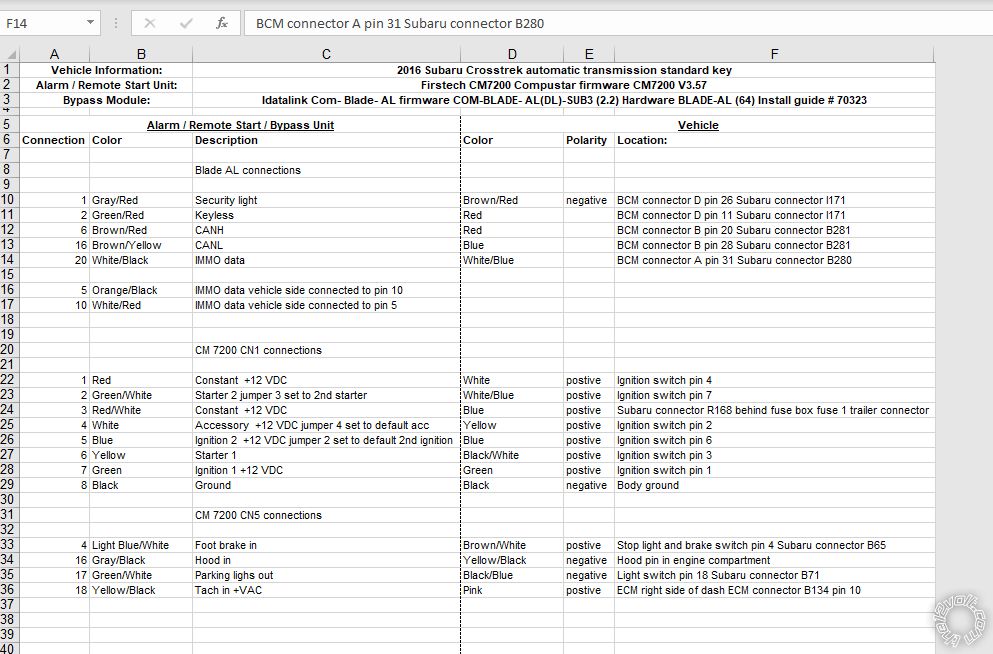Click the 'Blade AL connections' cell

pos(326,170)
